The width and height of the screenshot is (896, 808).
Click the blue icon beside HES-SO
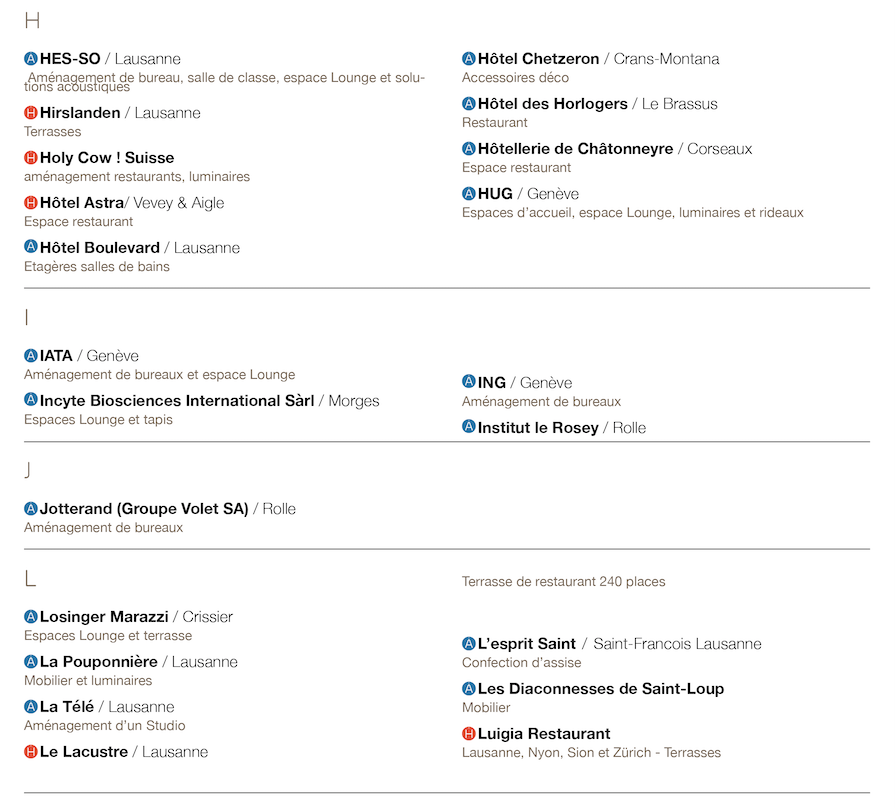(31, 58)
